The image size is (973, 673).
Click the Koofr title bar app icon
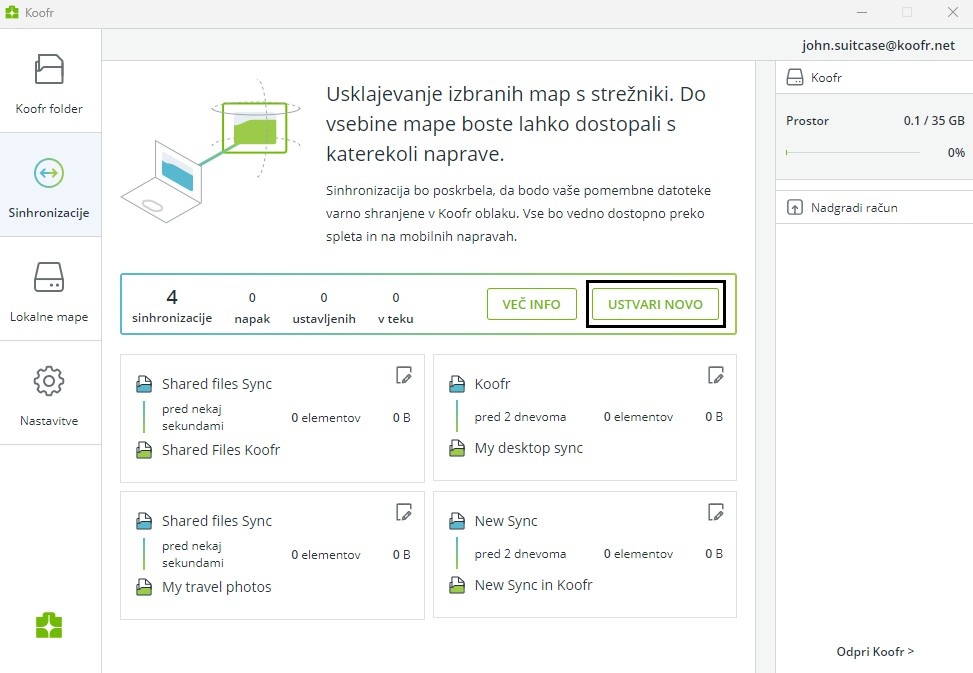[12, 12]
